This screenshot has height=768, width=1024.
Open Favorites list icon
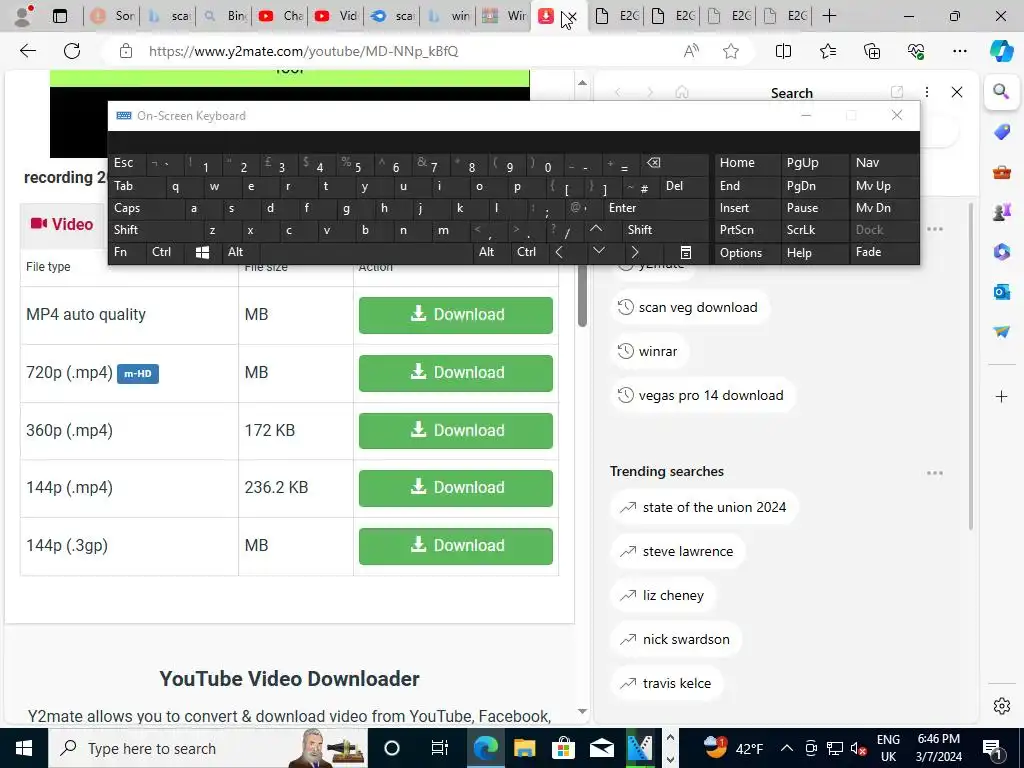pyautogui.click(x=827, y=51)
